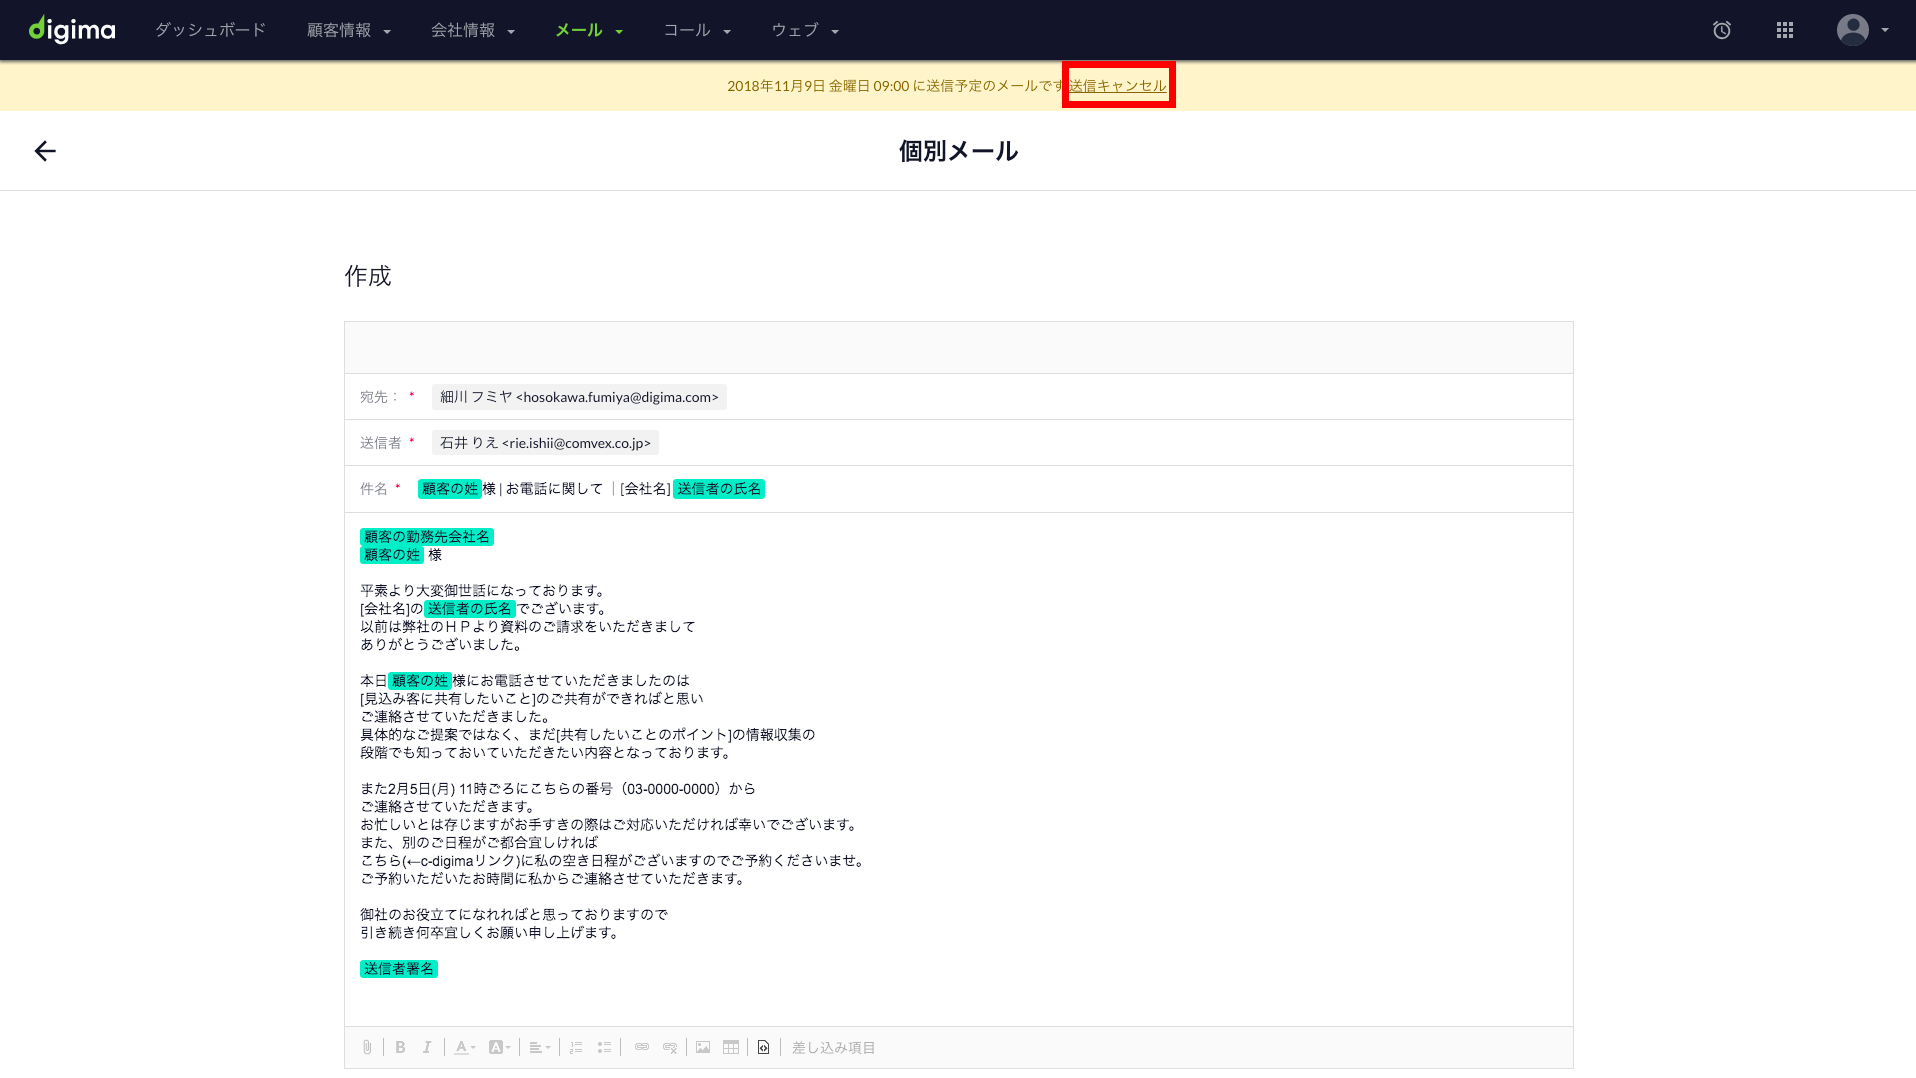Click the 顧客の勤務先会社名 tag in body
Image resolution: width=1916 pixels, height=1078 pixels.
(427, 537)
